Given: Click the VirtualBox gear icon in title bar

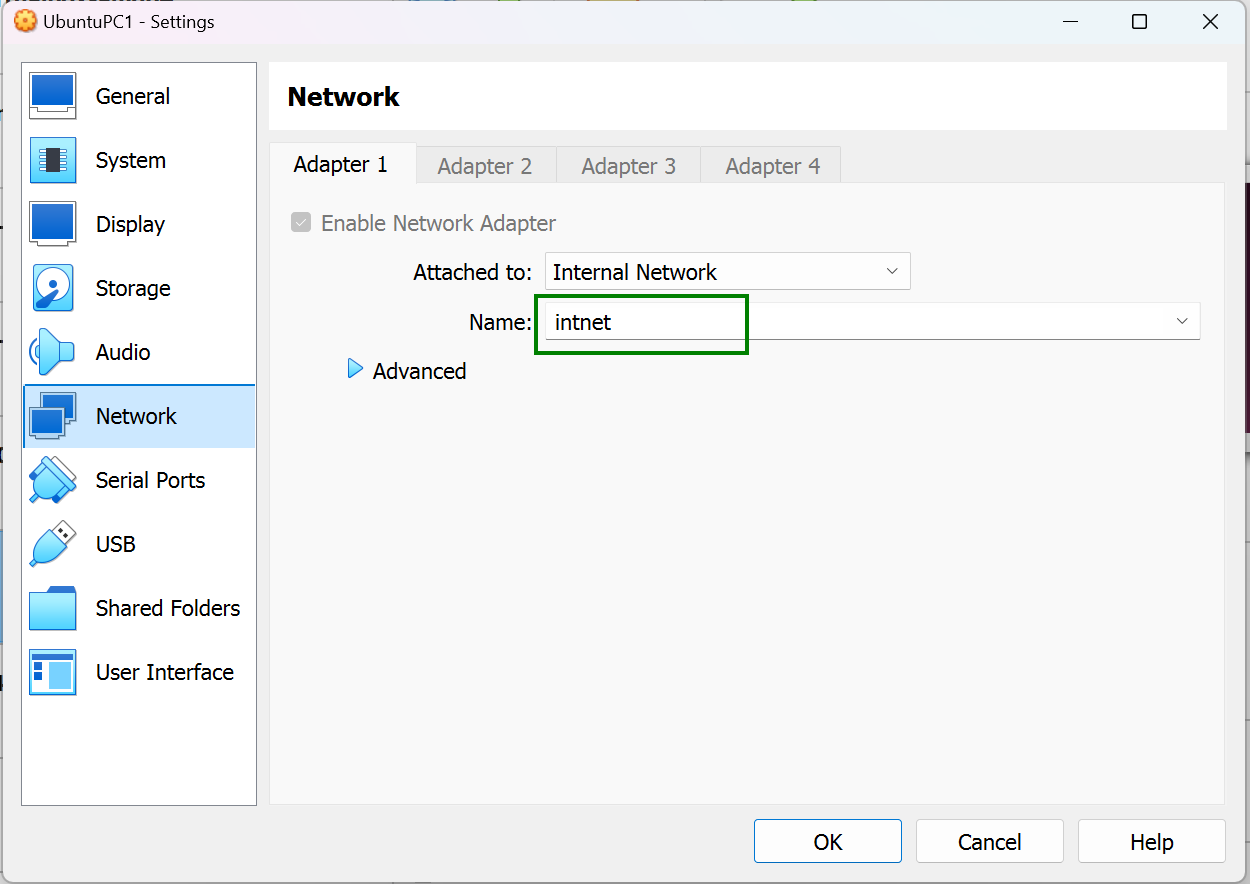Looking at the screenshot, I should coord(24,21).
